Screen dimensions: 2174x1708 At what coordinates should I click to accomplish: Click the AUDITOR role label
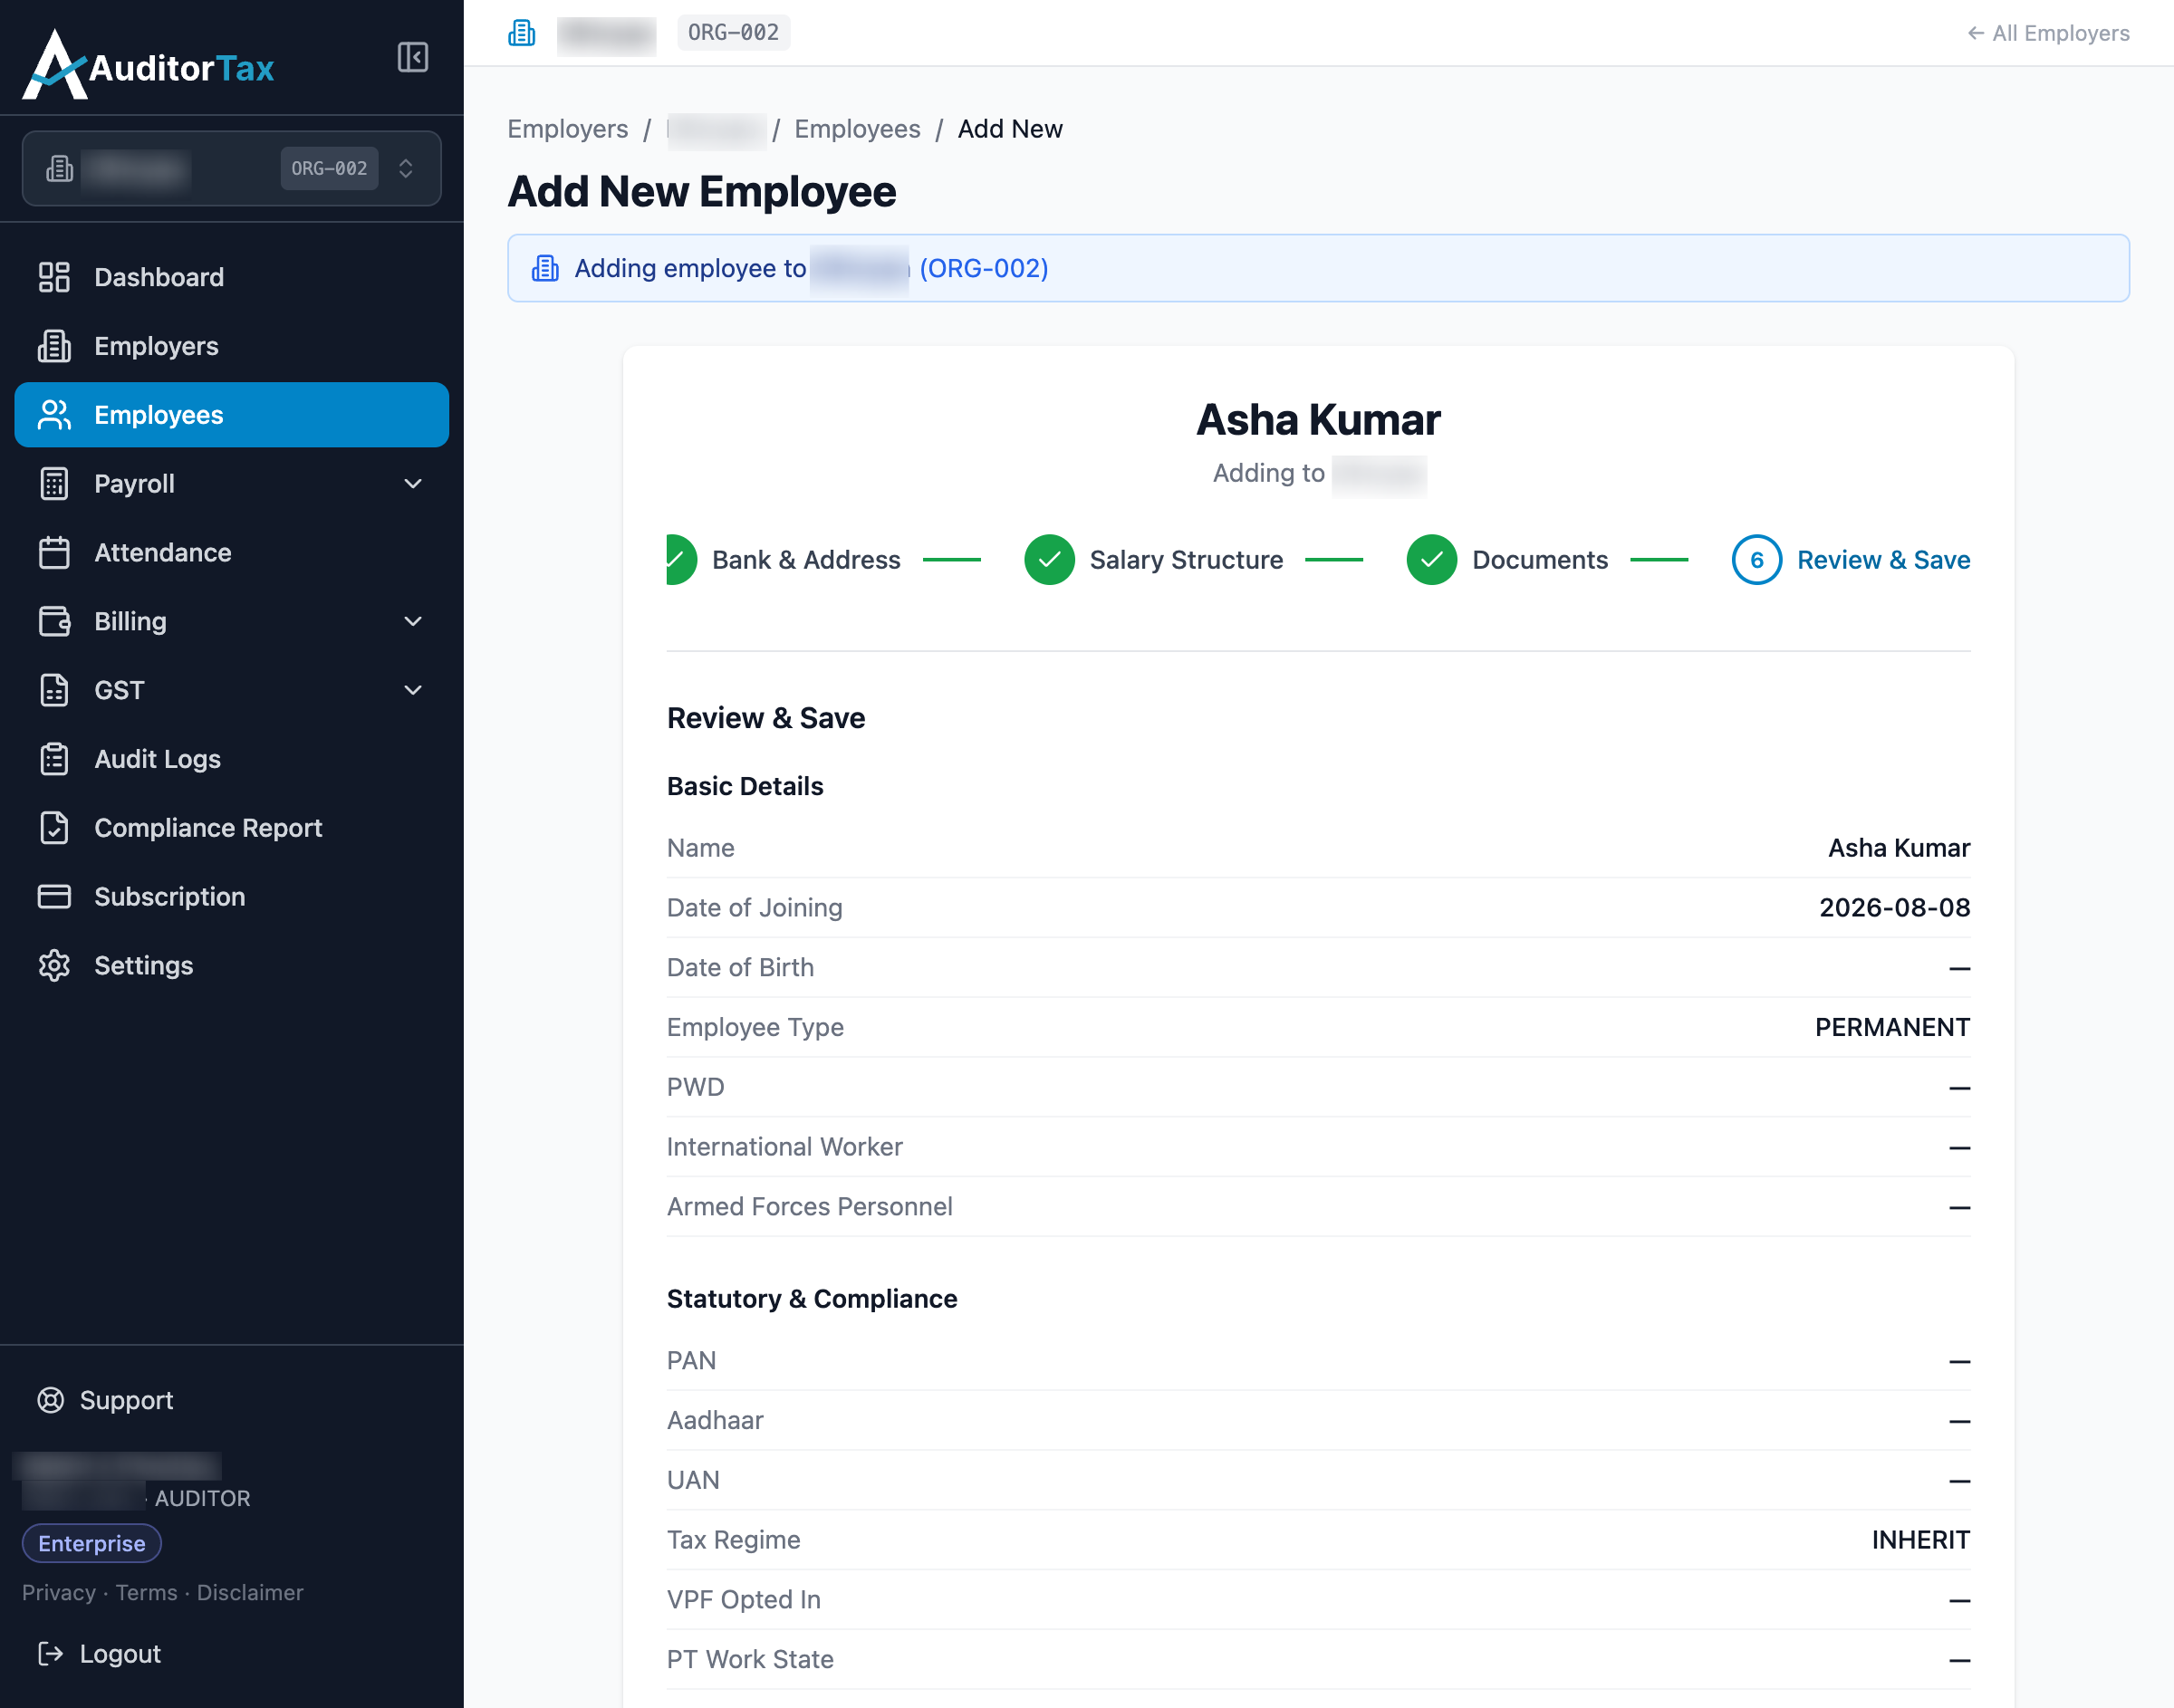[x=202, y=1498]
